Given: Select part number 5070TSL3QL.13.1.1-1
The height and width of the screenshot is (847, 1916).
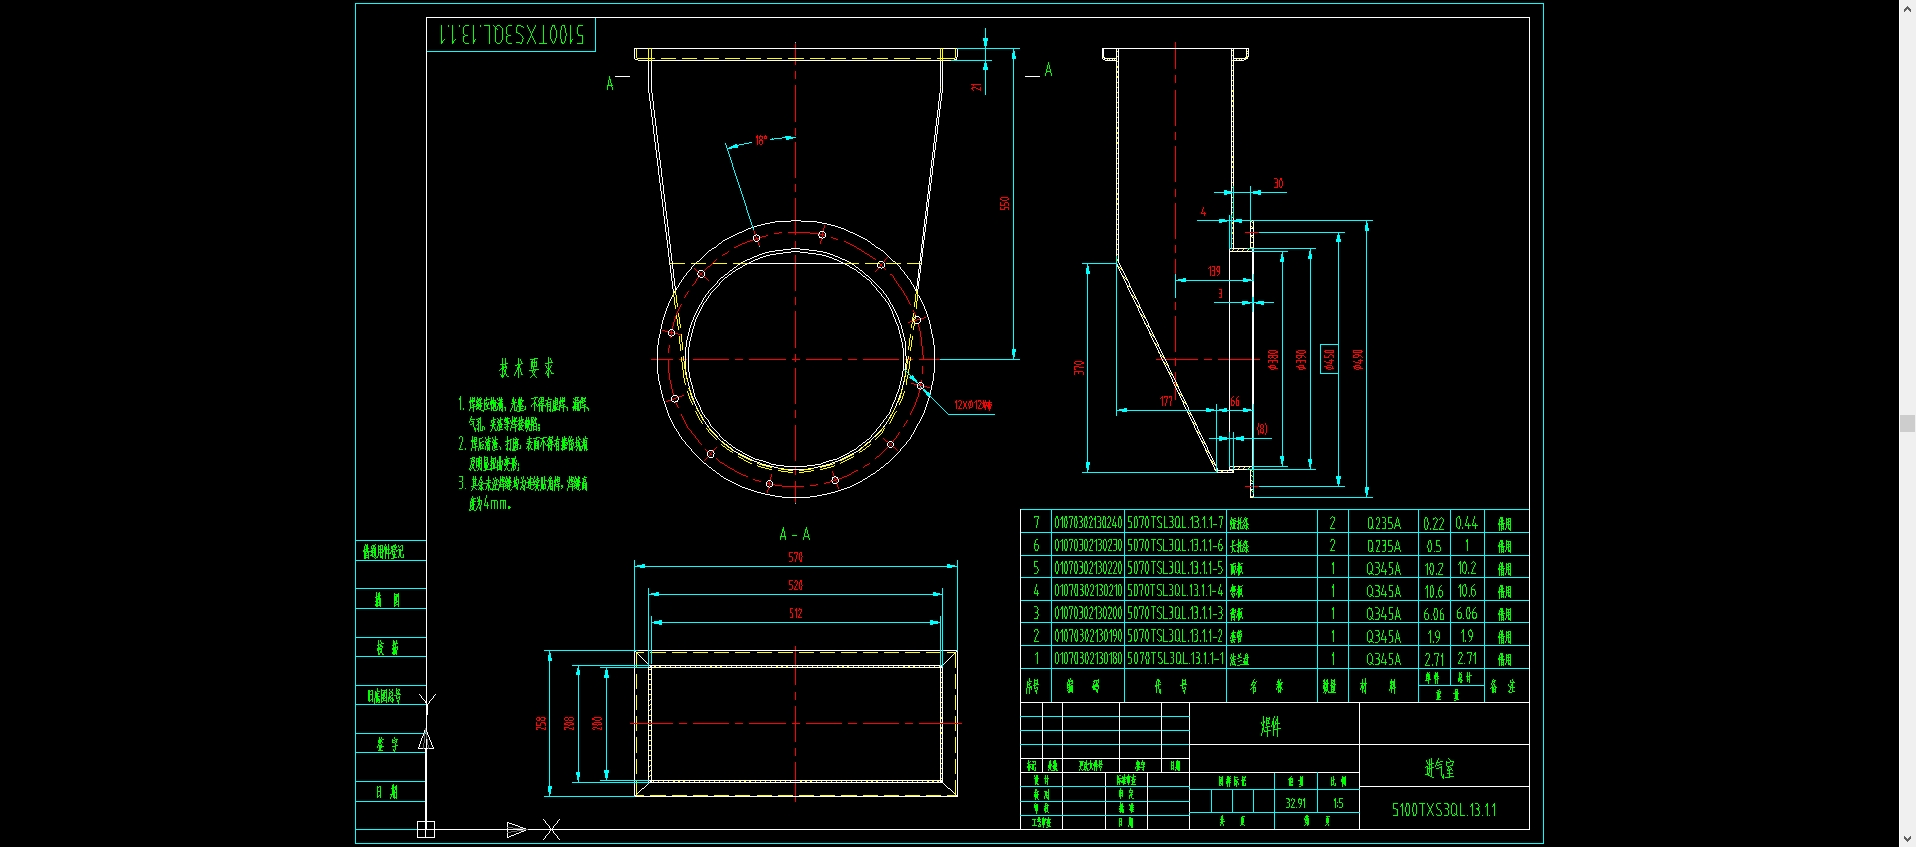Looking at the screenshot, I should click(x=1176, y=659).
